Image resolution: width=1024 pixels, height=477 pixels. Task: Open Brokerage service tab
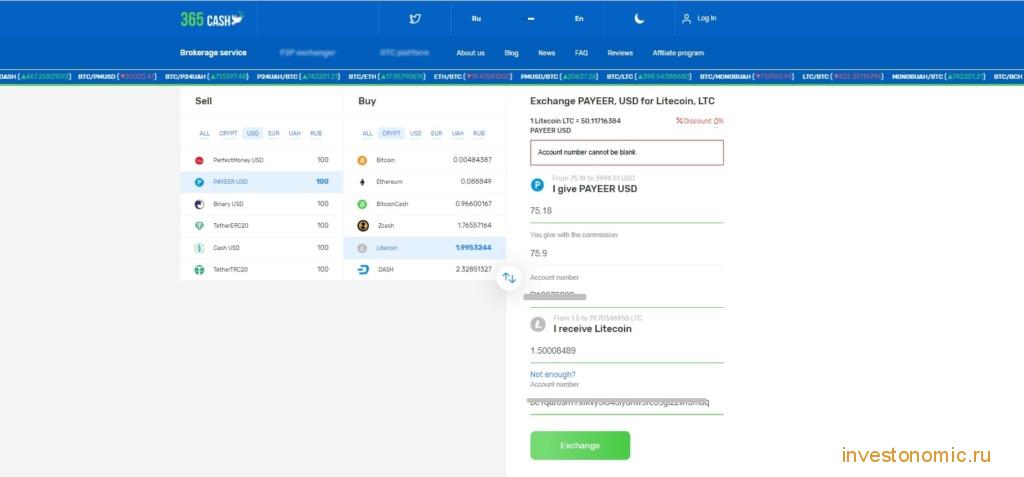[x=214, y=53]
